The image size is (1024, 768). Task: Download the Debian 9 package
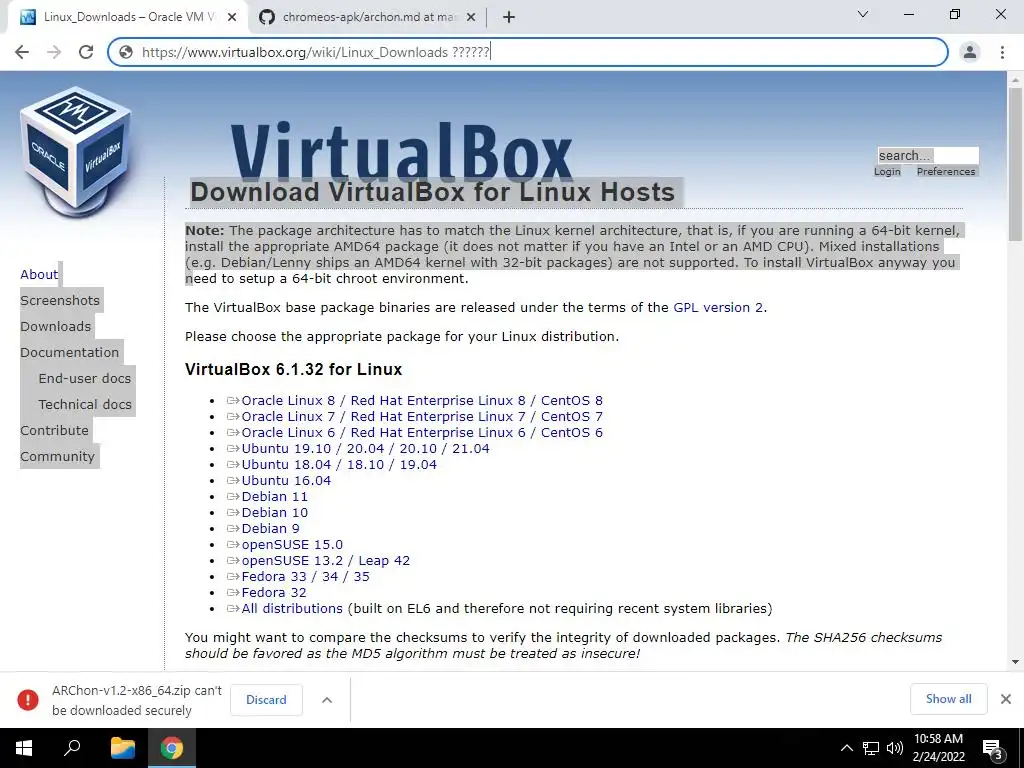tap(270, 528)
